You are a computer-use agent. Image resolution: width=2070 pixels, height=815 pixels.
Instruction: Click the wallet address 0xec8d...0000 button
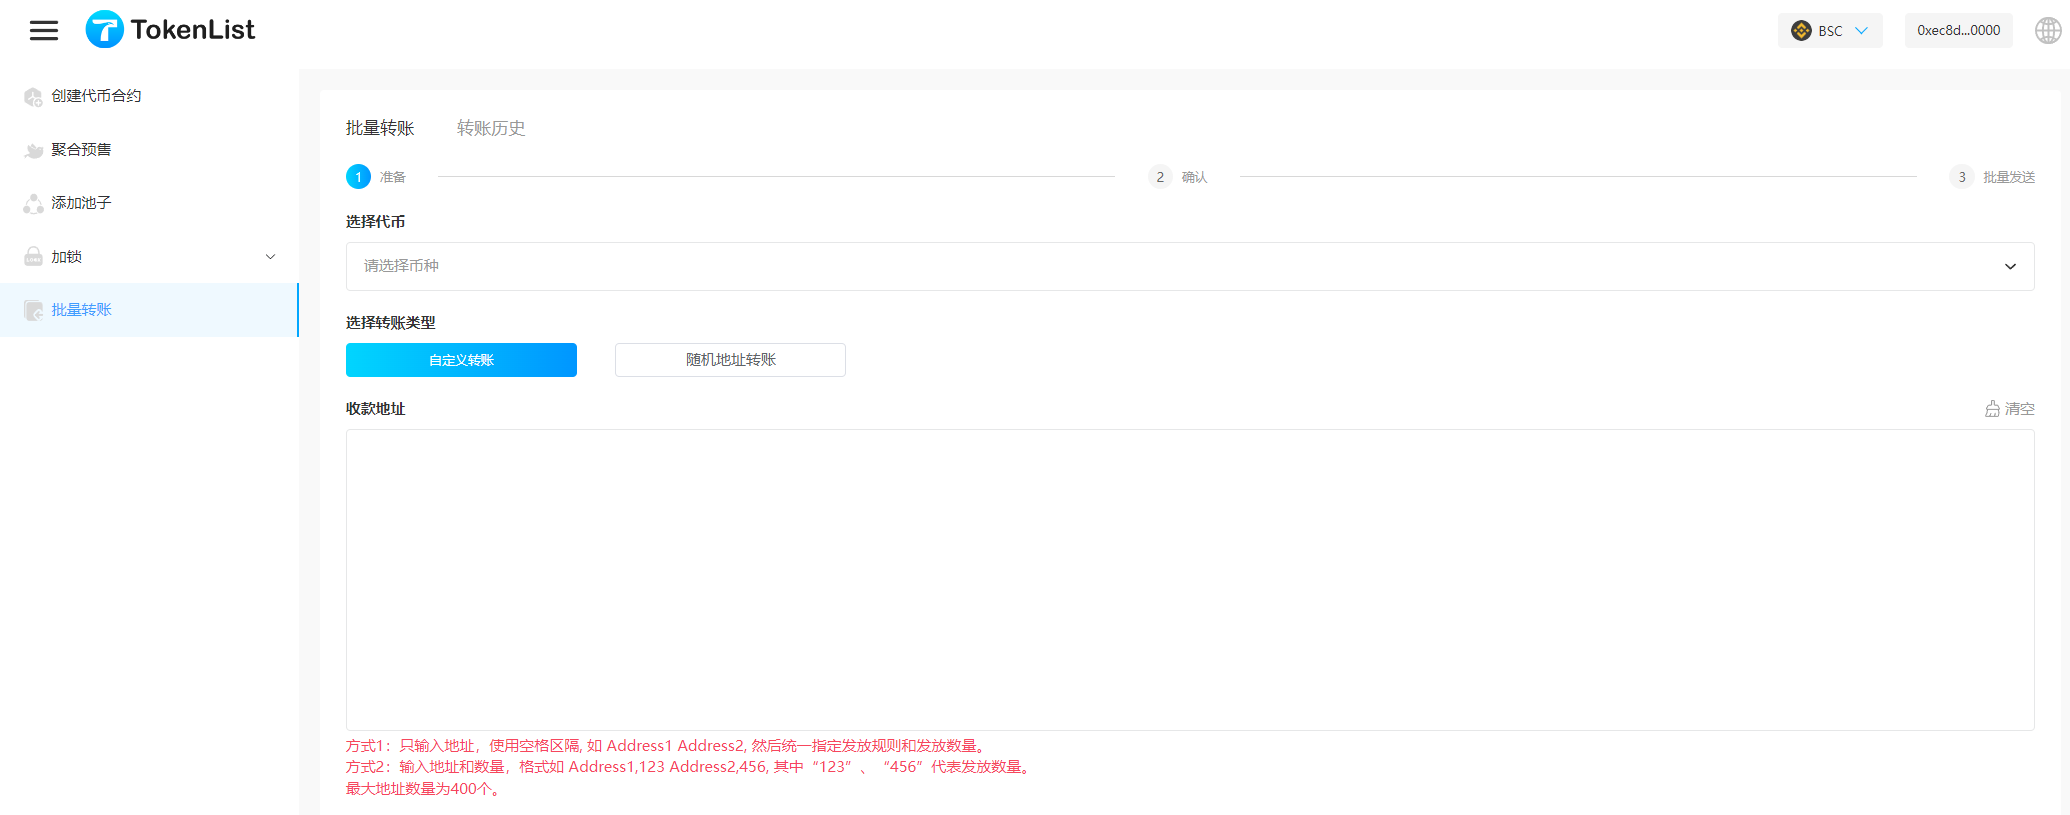click(x=1958, y=31)
